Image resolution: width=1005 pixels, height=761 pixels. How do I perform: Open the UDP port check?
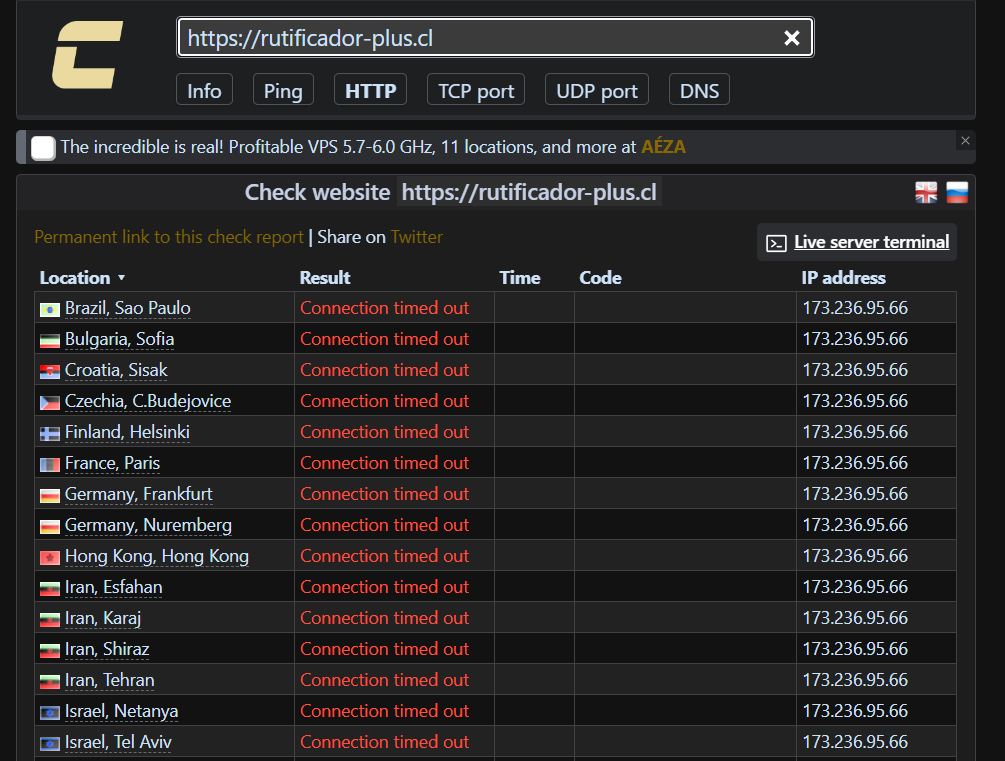(x=597, y=90)
